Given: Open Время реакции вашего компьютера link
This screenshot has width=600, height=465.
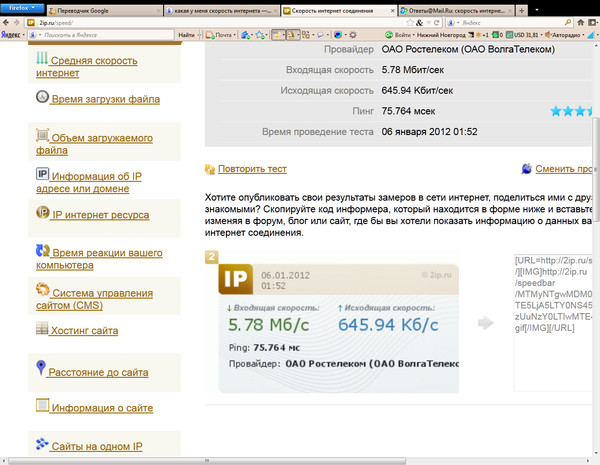Looking at the screenshot, I should pos(99,259).
